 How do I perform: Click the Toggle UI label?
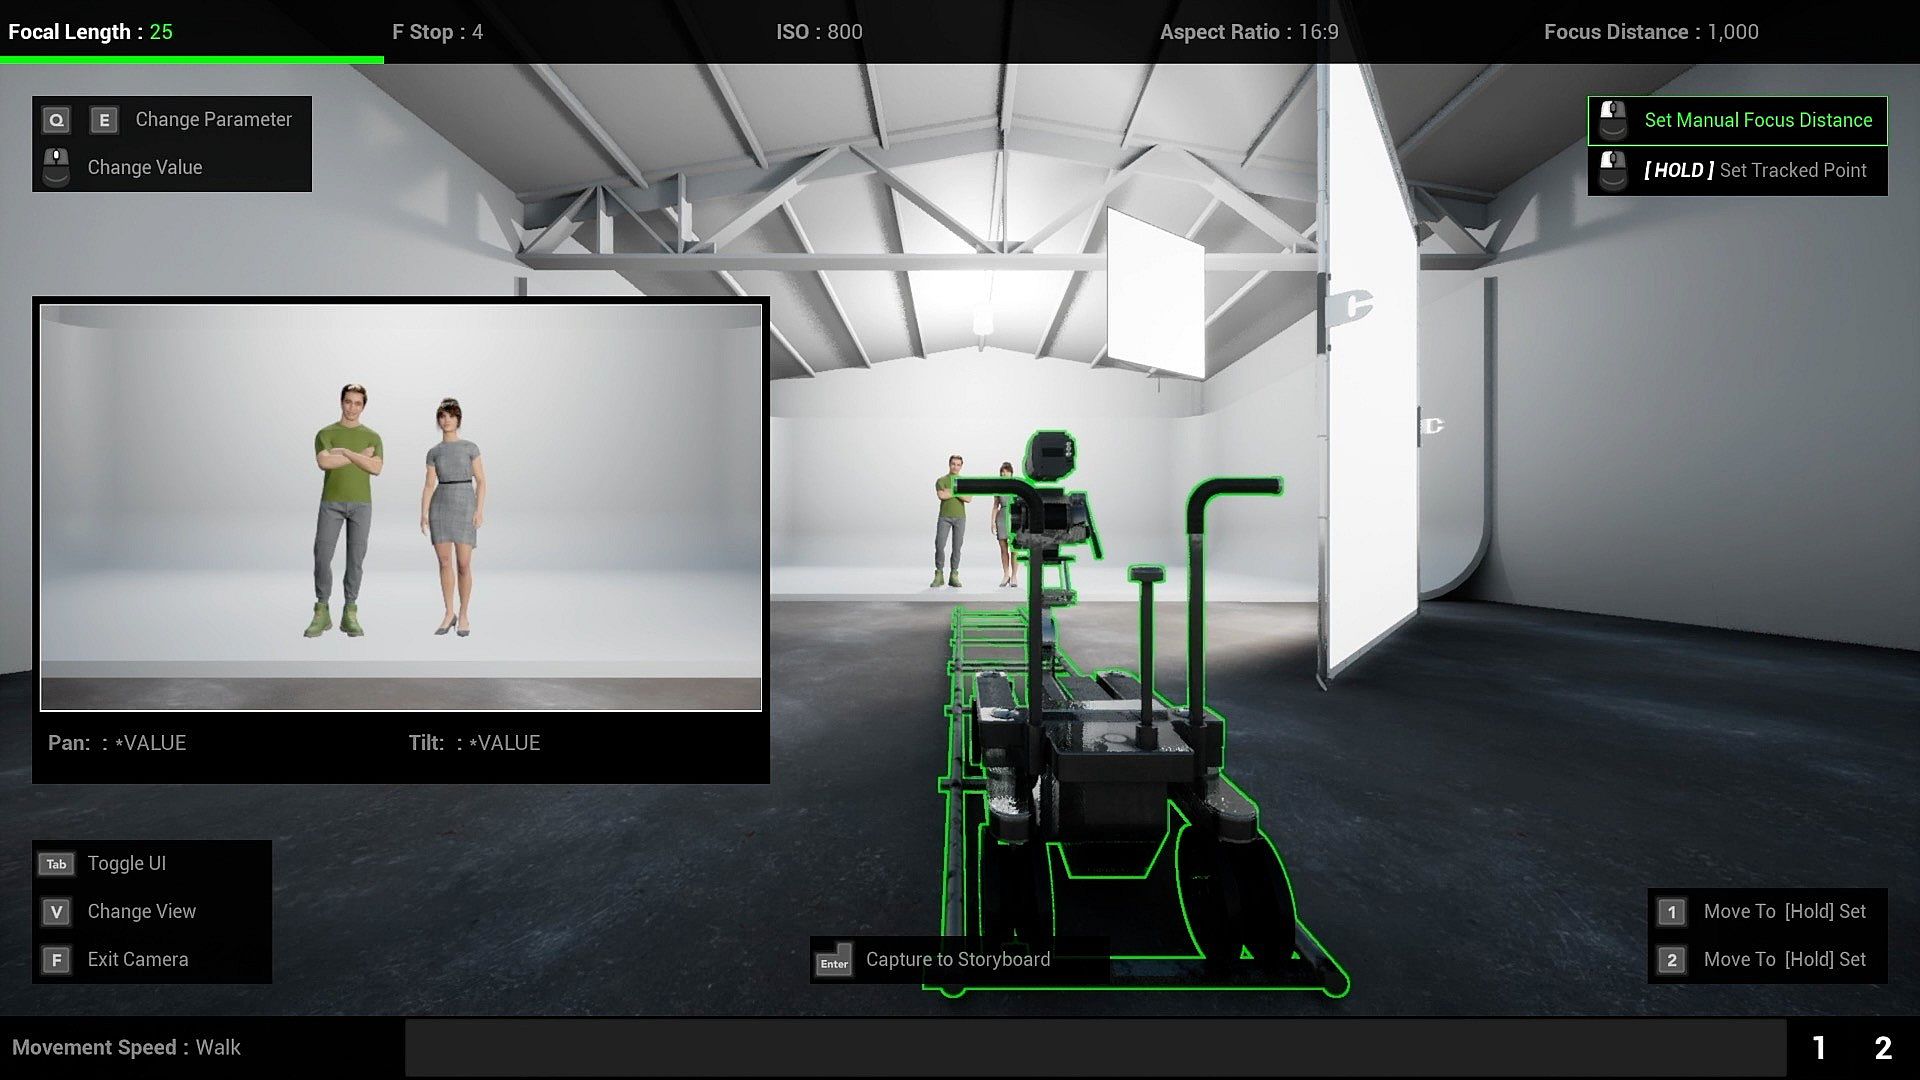point(127,864)
